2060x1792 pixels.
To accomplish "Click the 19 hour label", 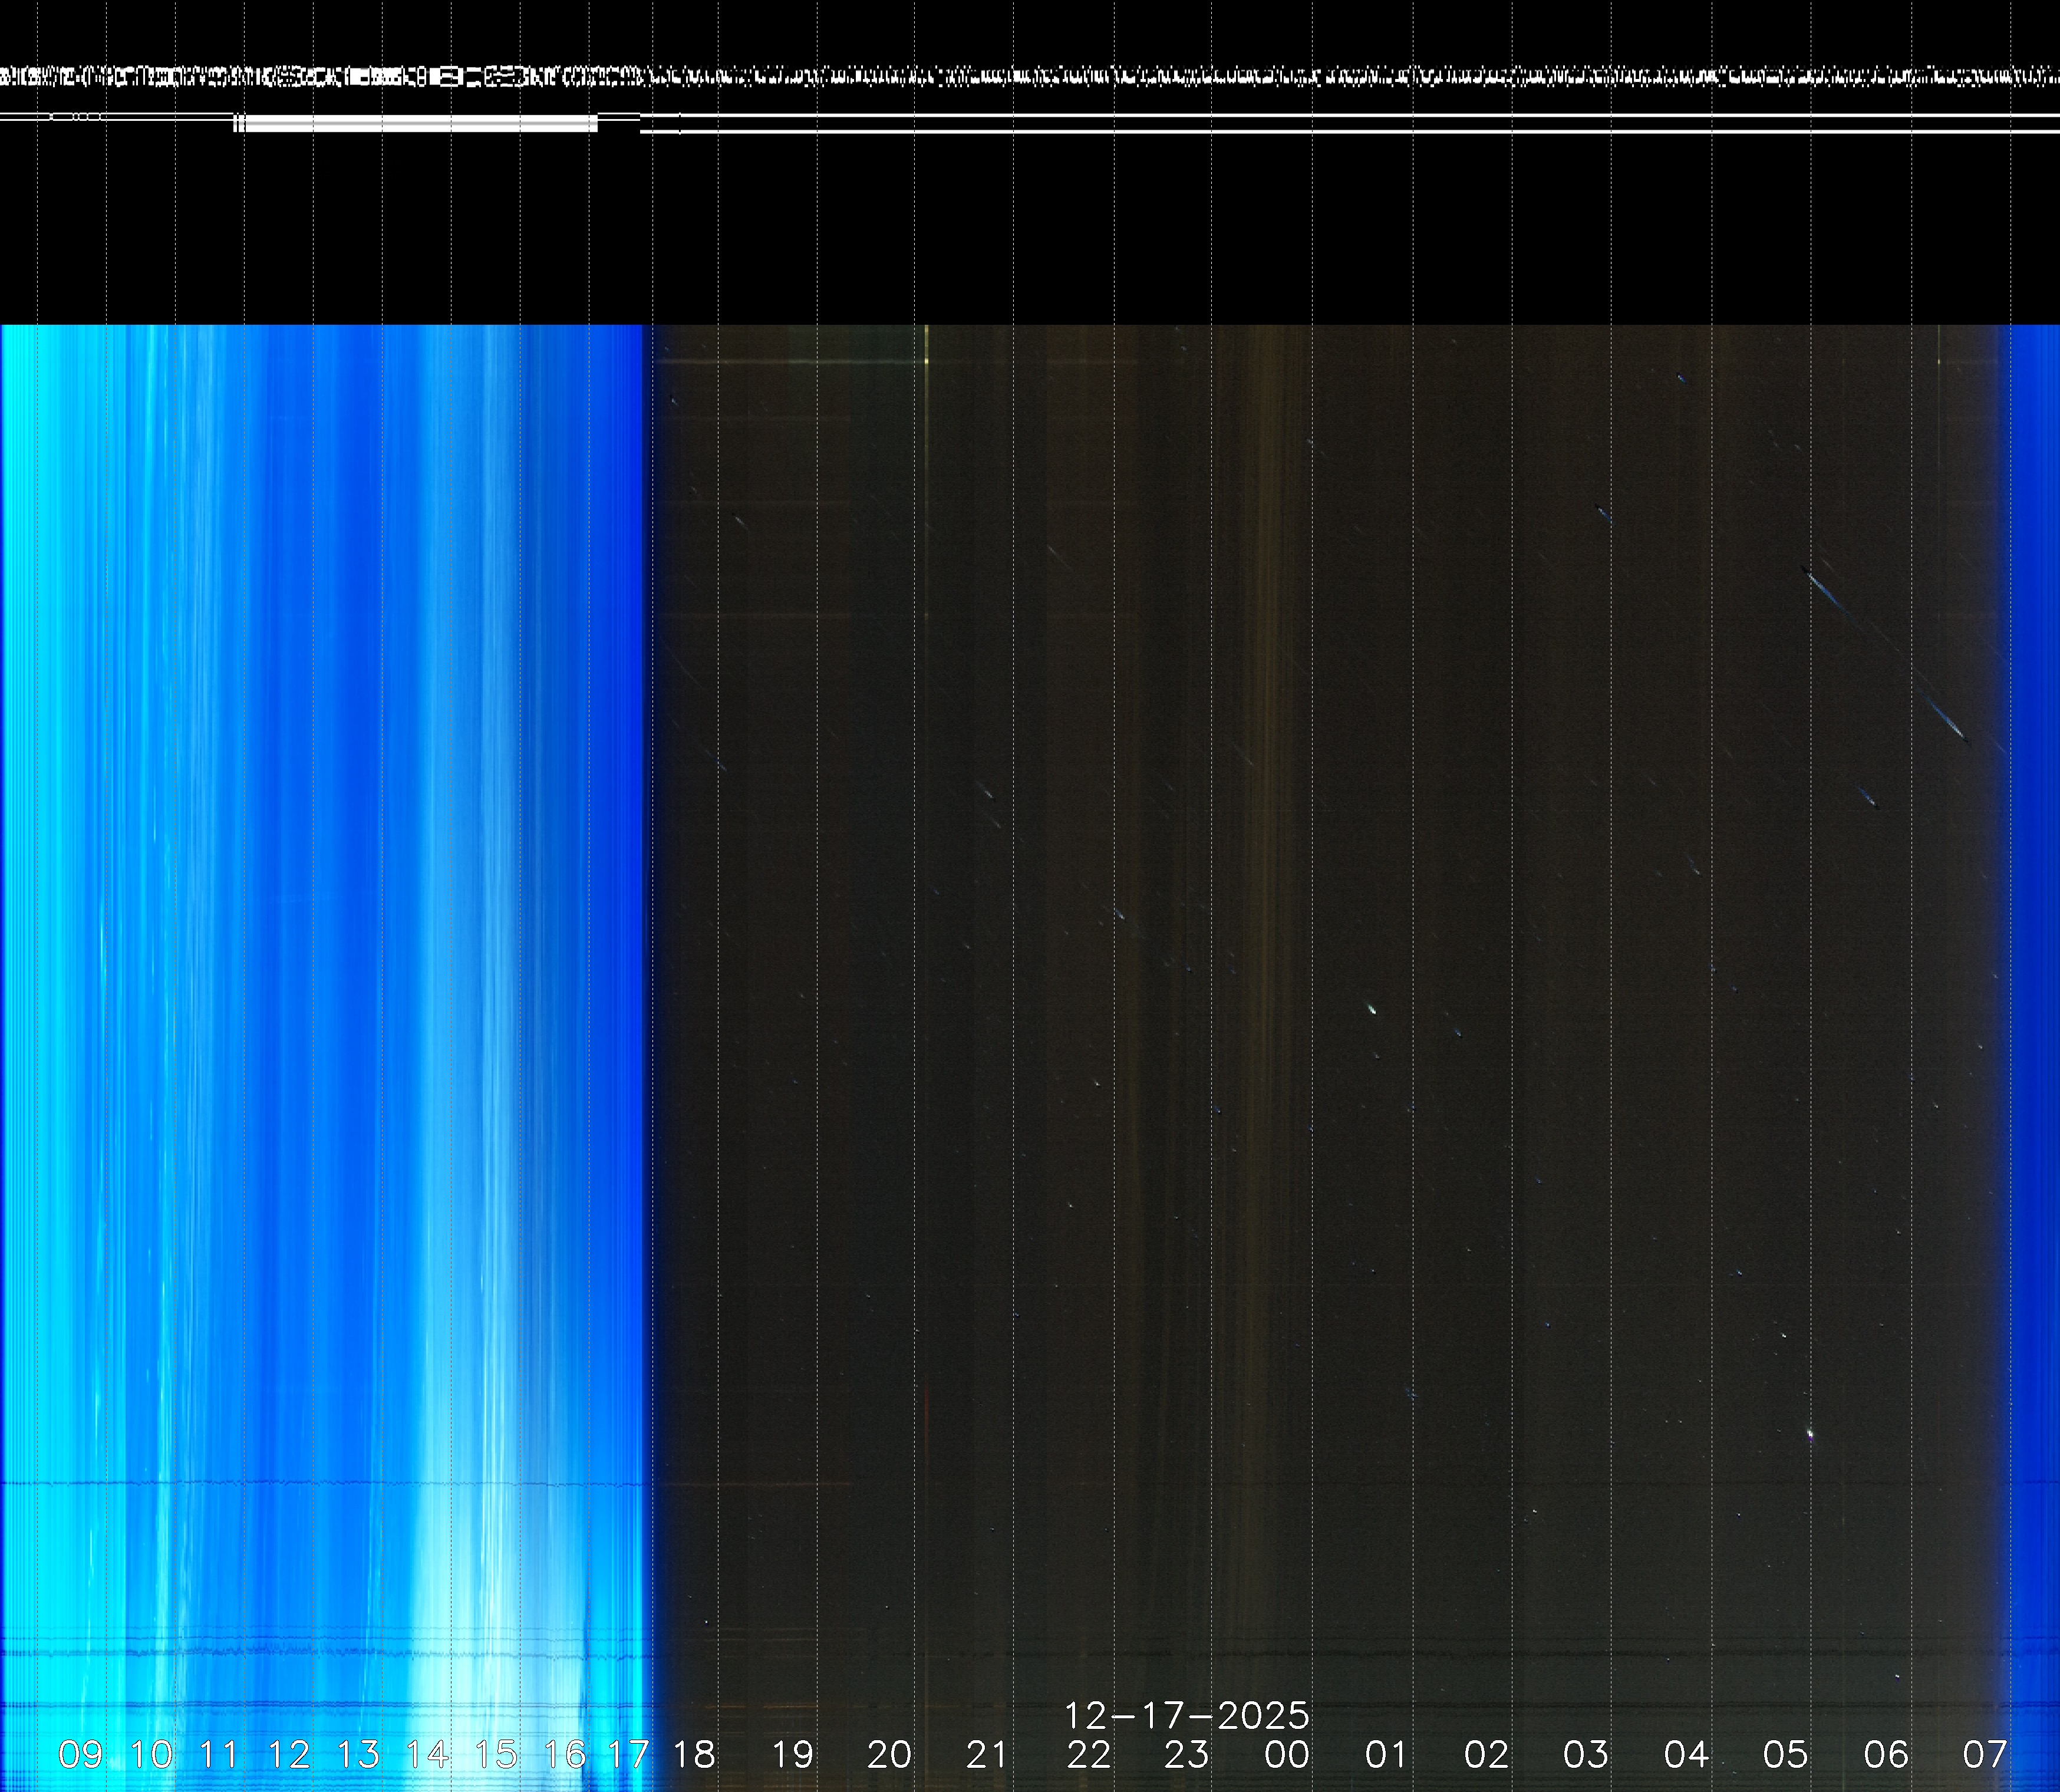I will (793, 1754).
